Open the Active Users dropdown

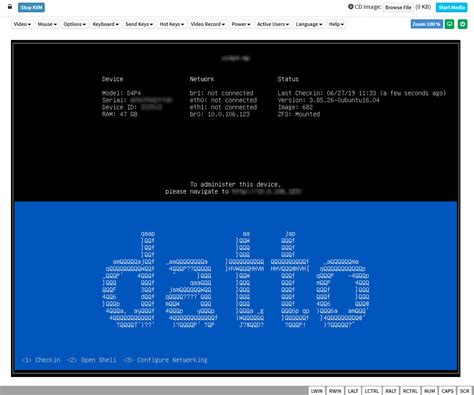coord(273,24)
